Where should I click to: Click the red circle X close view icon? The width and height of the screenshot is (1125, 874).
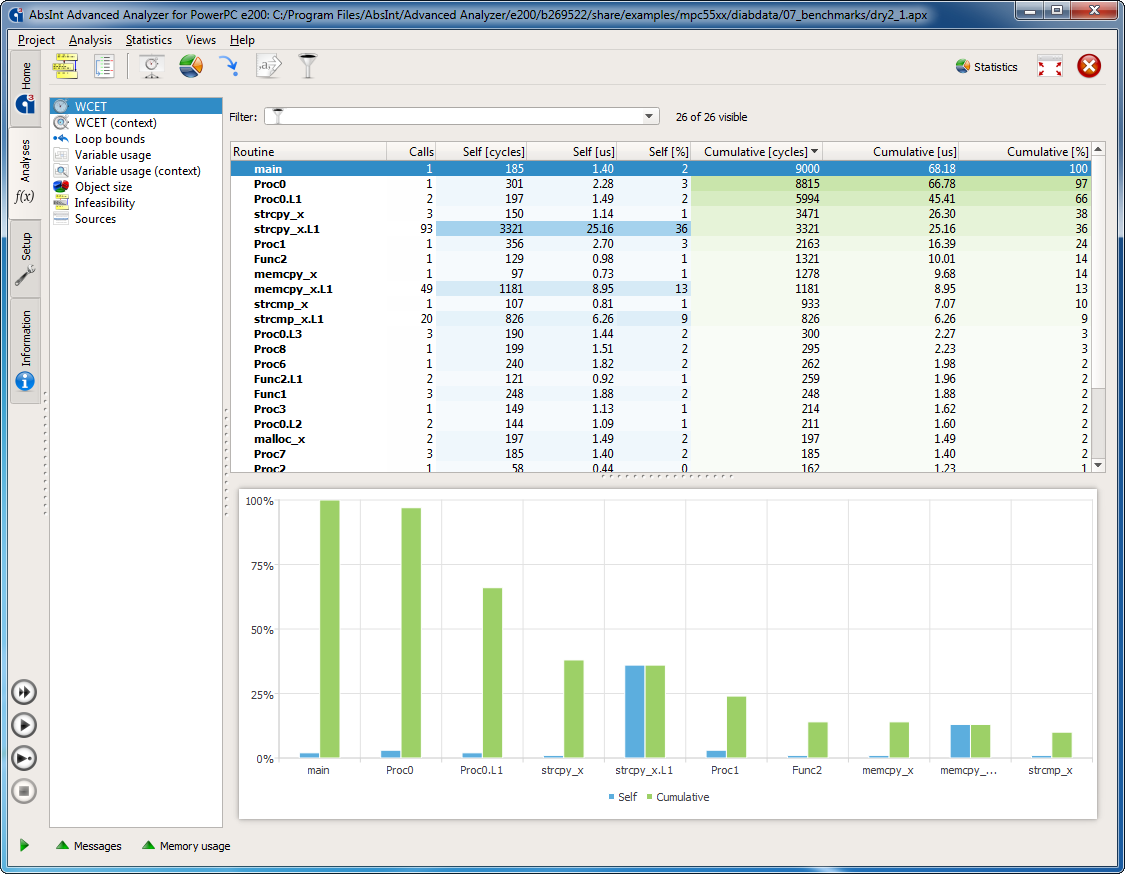click(x=1088, y=67)
